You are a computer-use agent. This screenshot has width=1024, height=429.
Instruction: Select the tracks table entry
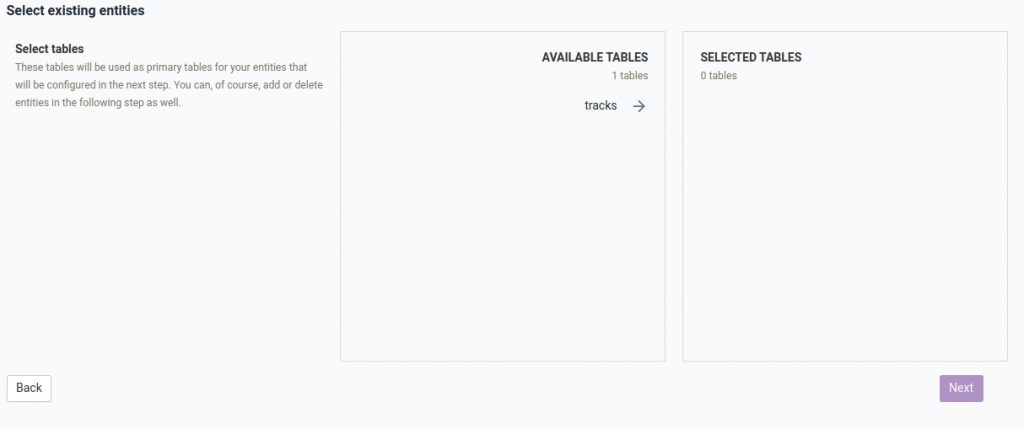coord(601,106)
